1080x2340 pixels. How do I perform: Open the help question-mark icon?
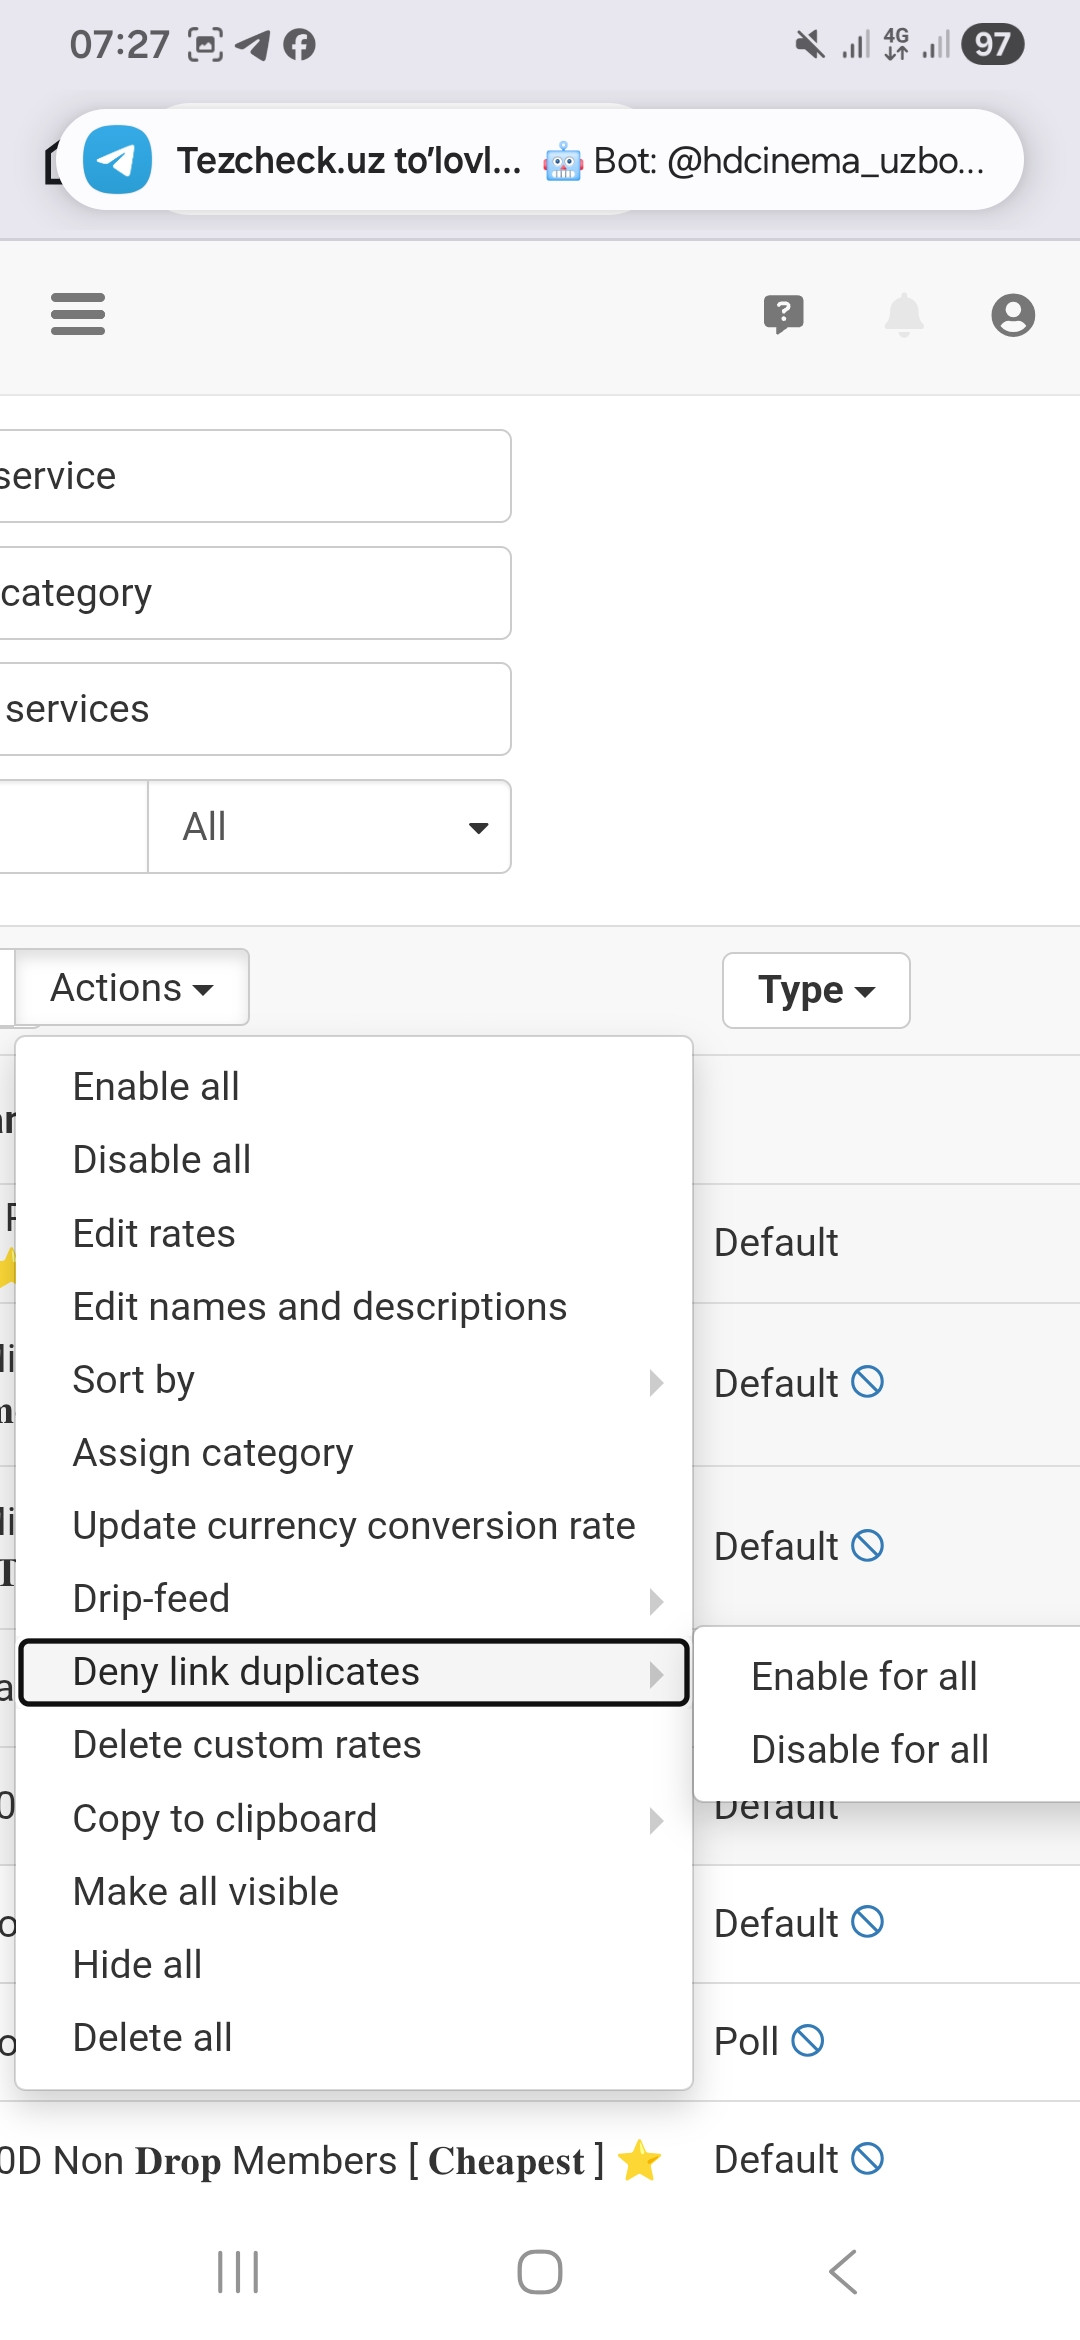click(783, 315)
